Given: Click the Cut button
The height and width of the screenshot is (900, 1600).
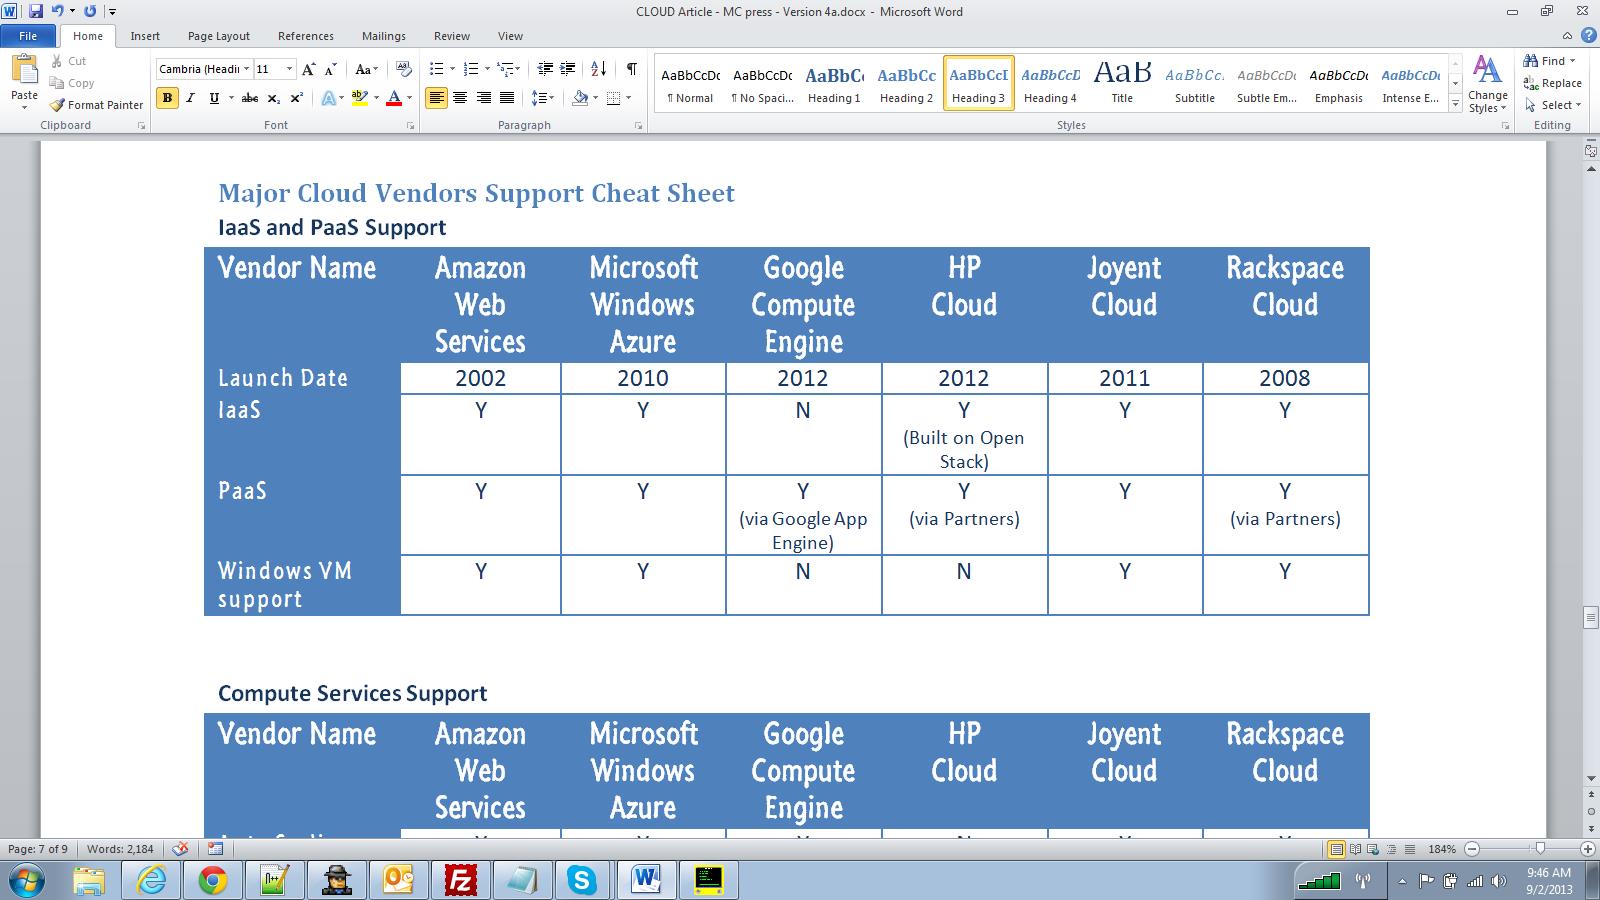Looking at the screenshot, I should pos(69,61).
